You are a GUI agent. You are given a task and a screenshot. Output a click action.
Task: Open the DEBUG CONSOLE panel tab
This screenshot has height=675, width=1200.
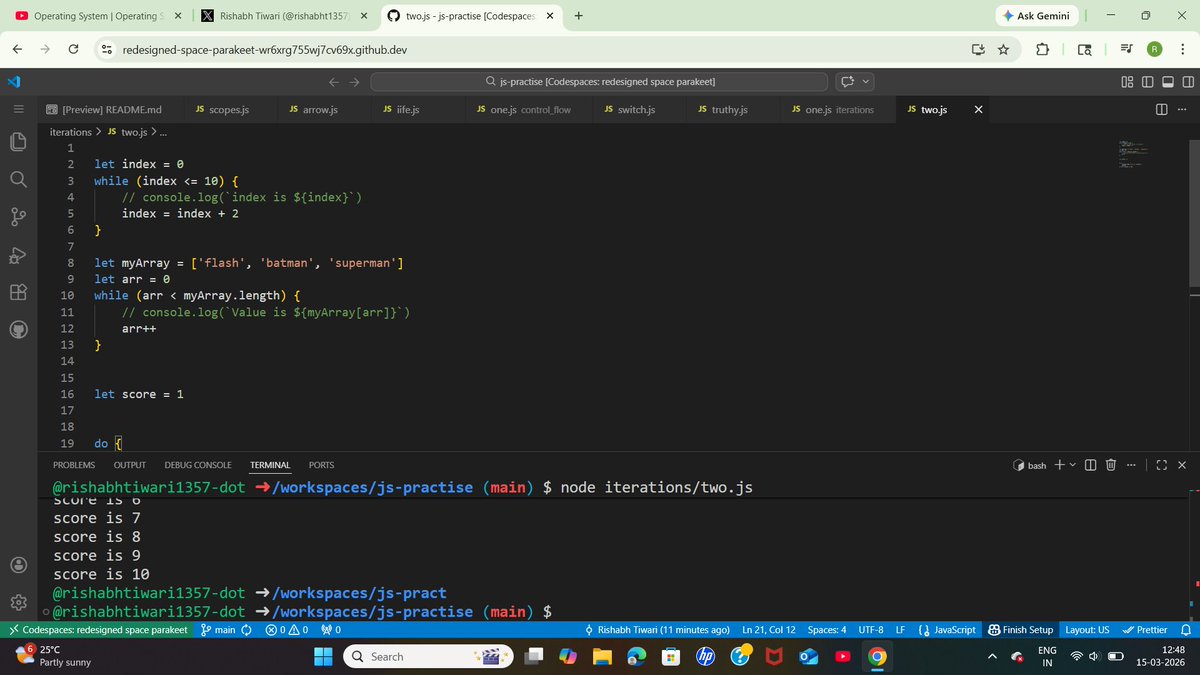point(198,465)
